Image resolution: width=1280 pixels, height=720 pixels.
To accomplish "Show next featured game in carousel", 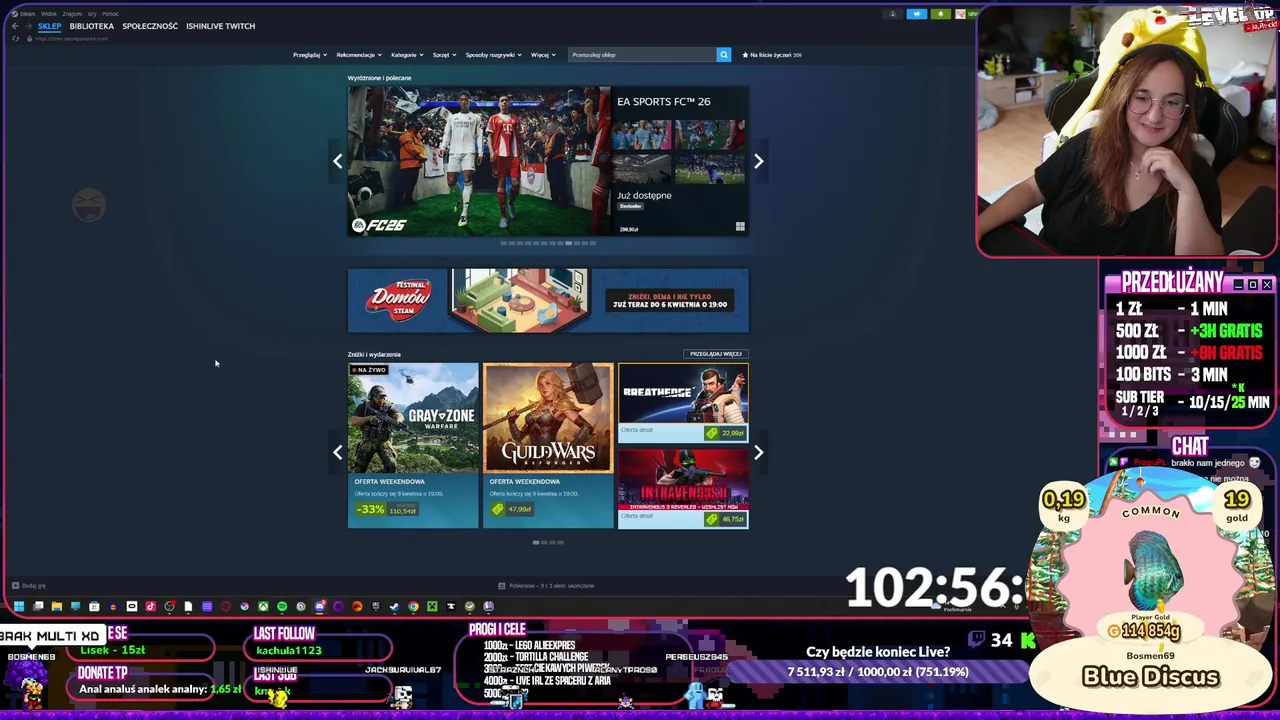I will coord(758,161).
